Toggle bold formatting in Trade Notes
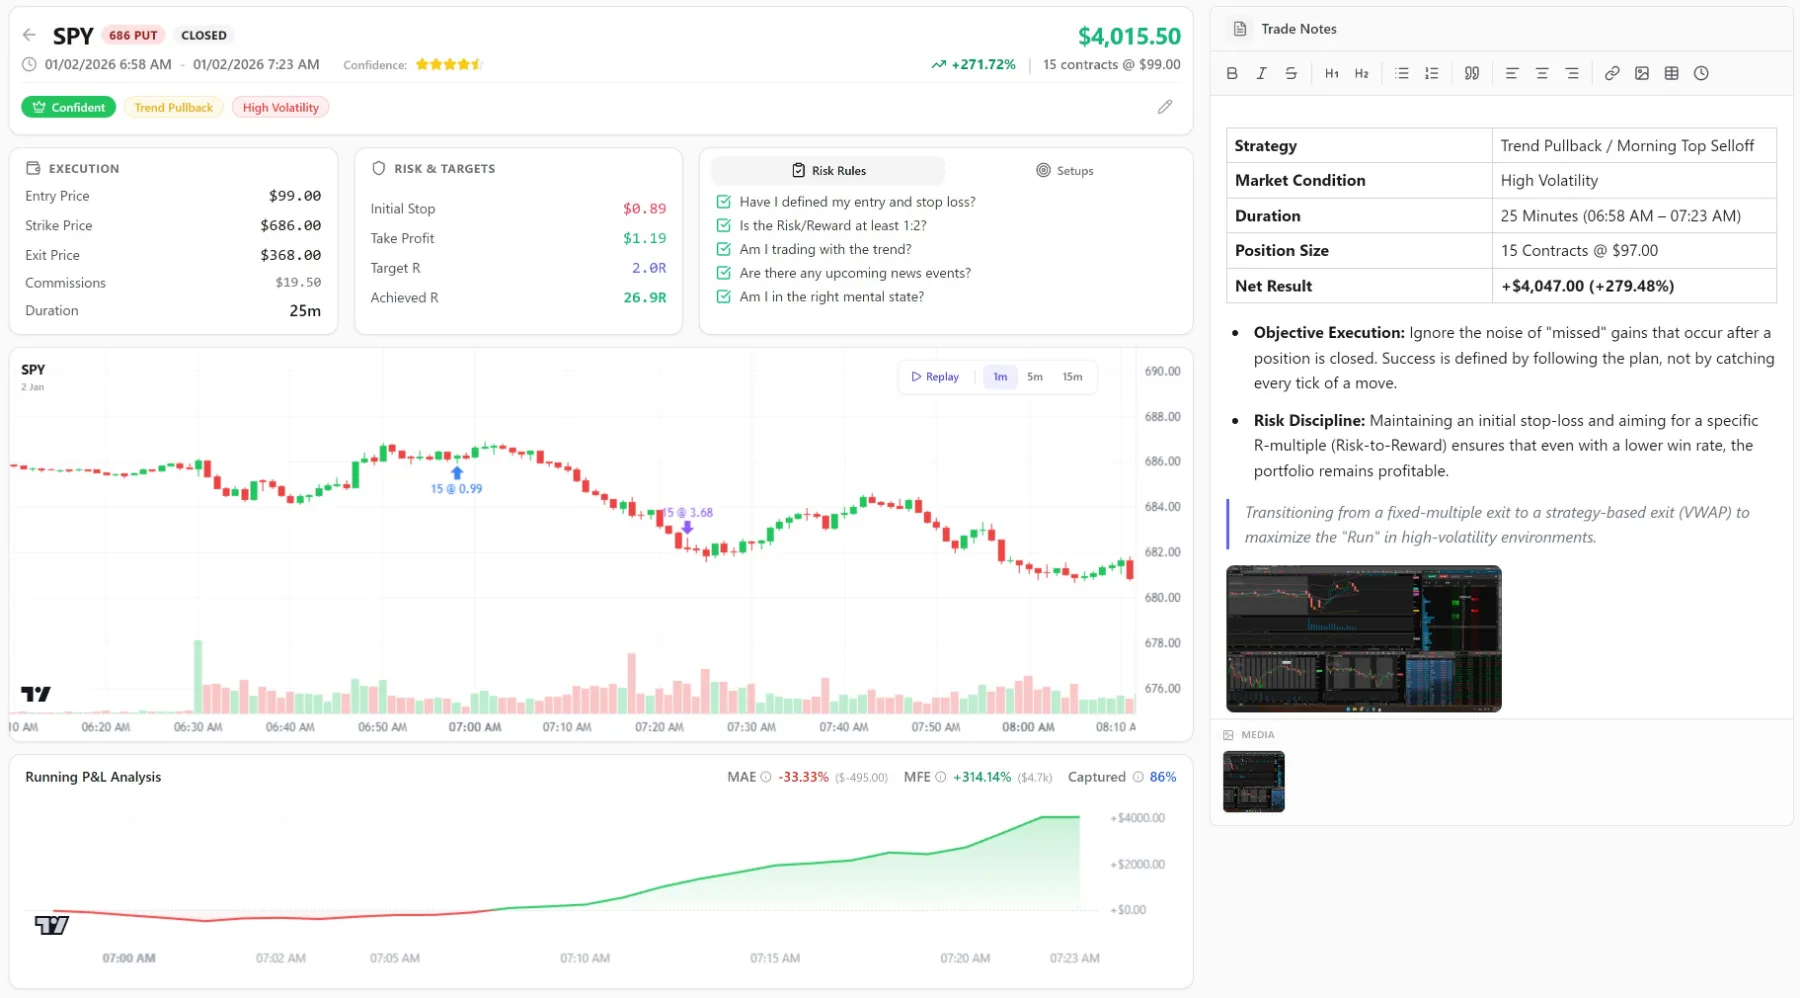 click(1232, 73)
